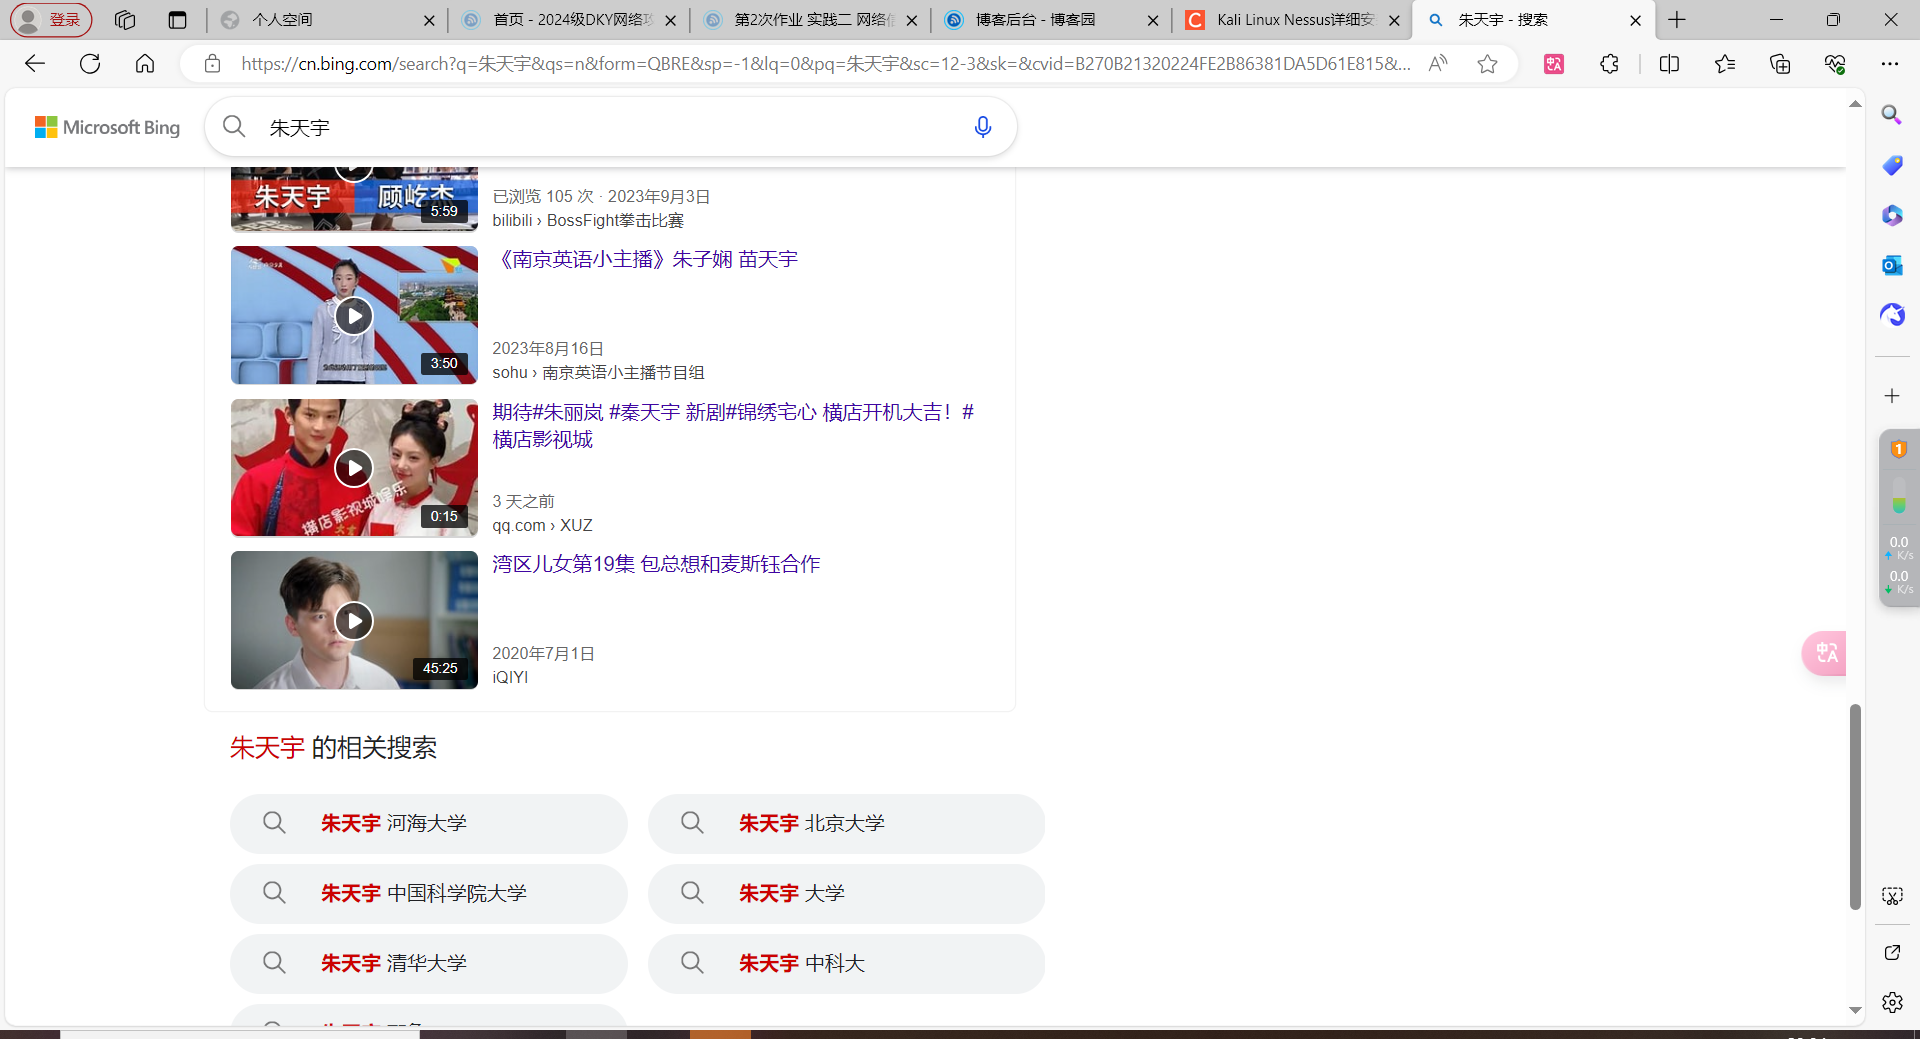Search related 朱天宇 中国科学院大学
This screenshot has height=1039, width=1920.
(428, 893)
